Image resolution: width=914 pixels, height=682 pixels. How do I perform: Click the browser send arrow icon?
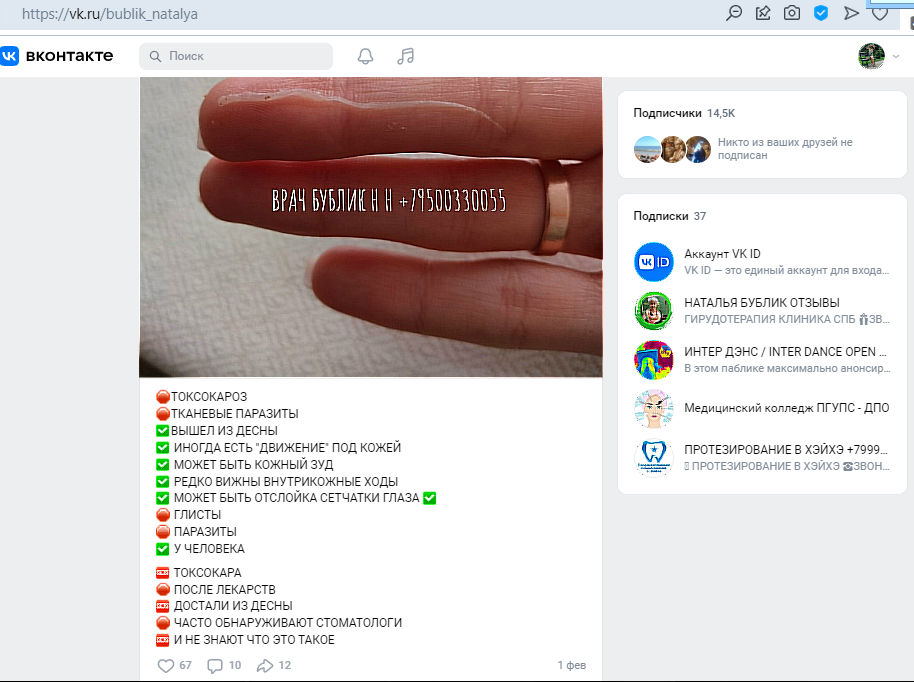pyautogui.click(x=851, y=13)
